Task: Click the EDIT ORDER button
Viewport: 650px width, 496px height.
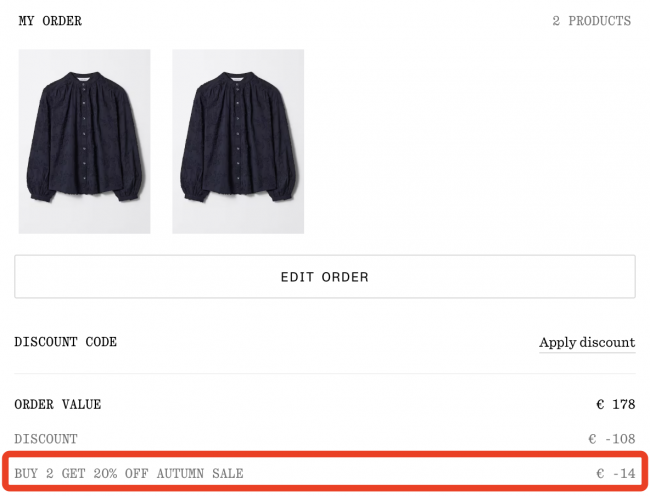Action: [x=324, y=277]
